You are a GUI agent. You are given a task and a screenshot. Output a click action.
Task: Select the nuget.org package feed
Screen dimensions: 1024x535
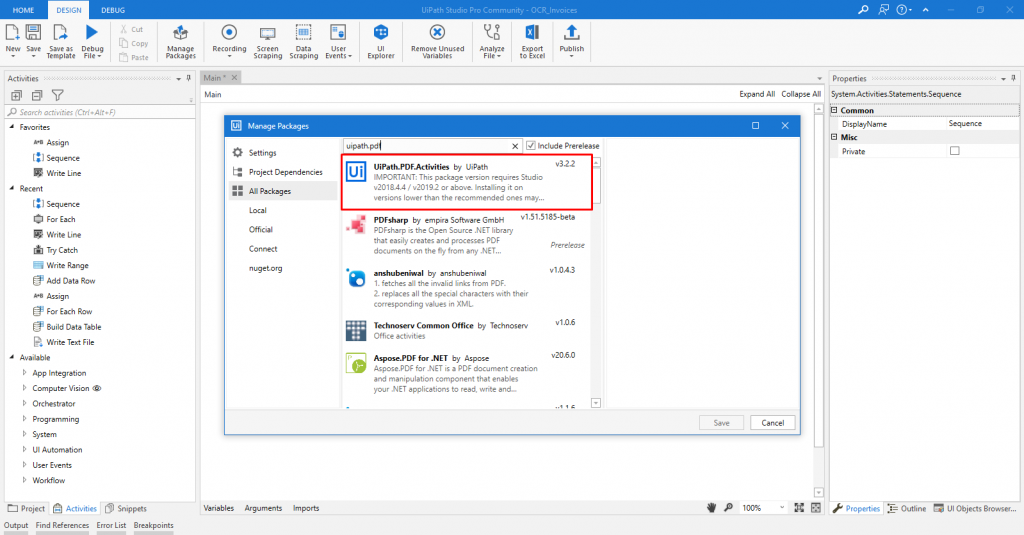pyautogui.click(x=265, y=268)
